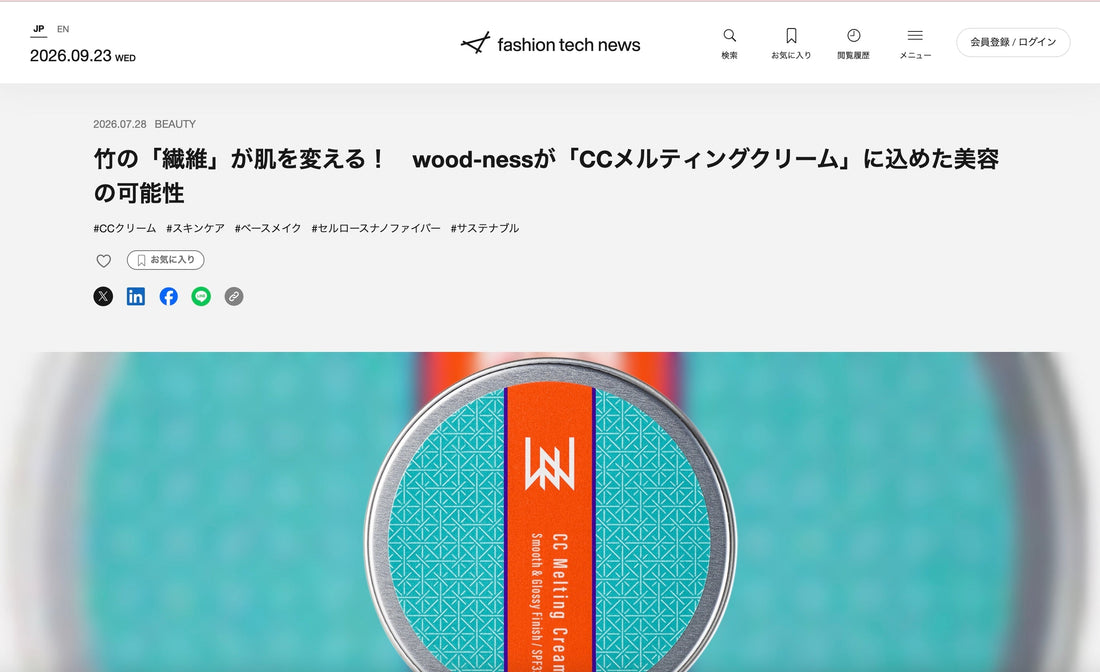Switch language to JP
This screenshot has width=1100, height=672.
[39, 29]
